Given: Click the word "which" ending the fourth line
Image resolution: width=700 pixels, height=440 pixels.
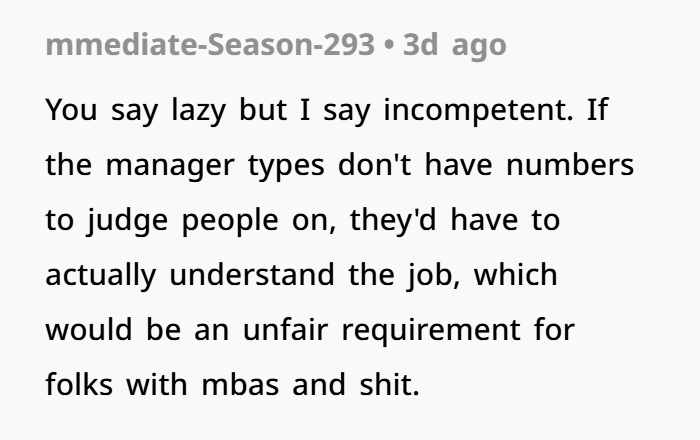Looking at the screenshot, I should point(516,274).
